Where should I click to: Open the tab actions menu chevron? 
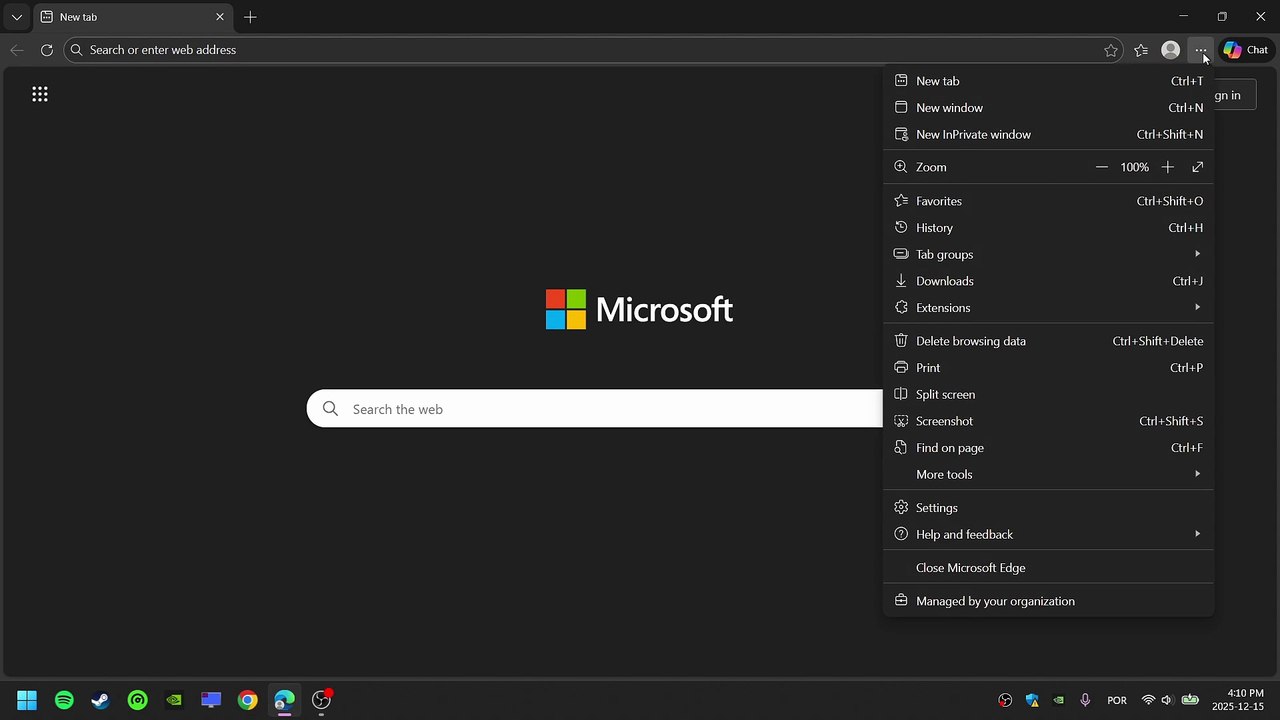pos(17,17)
